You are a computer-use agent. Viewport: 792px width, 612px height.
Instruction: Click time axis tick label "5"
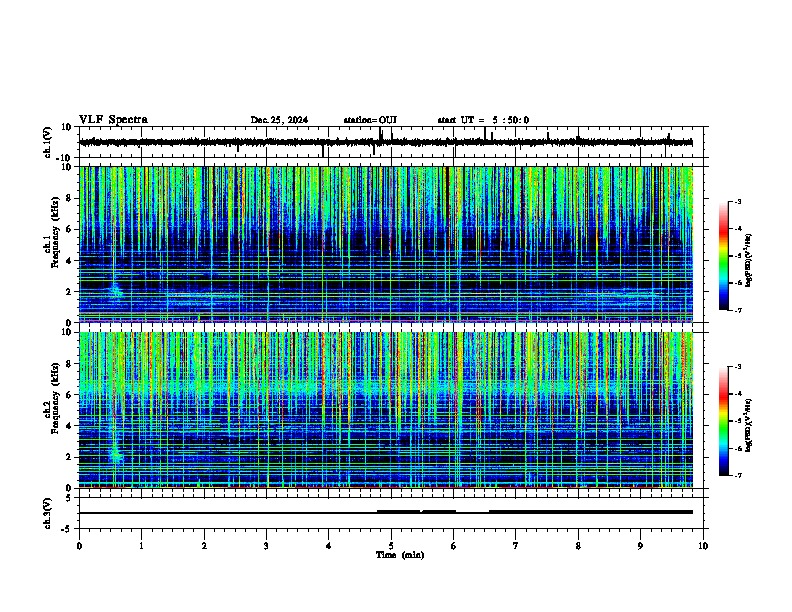[391, 546]
